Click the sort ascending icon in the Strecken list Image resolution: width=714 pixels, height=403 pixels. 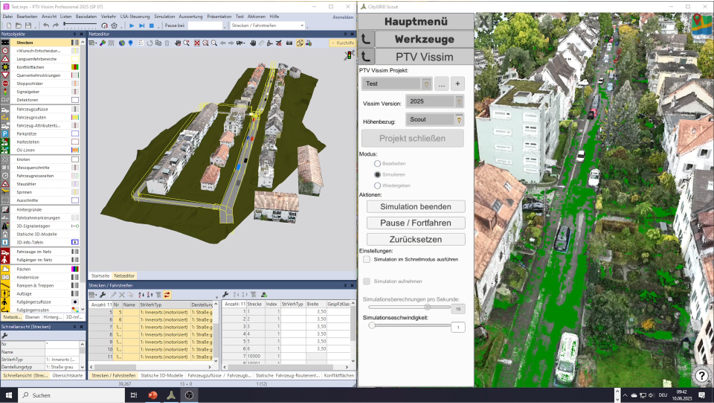142,295
